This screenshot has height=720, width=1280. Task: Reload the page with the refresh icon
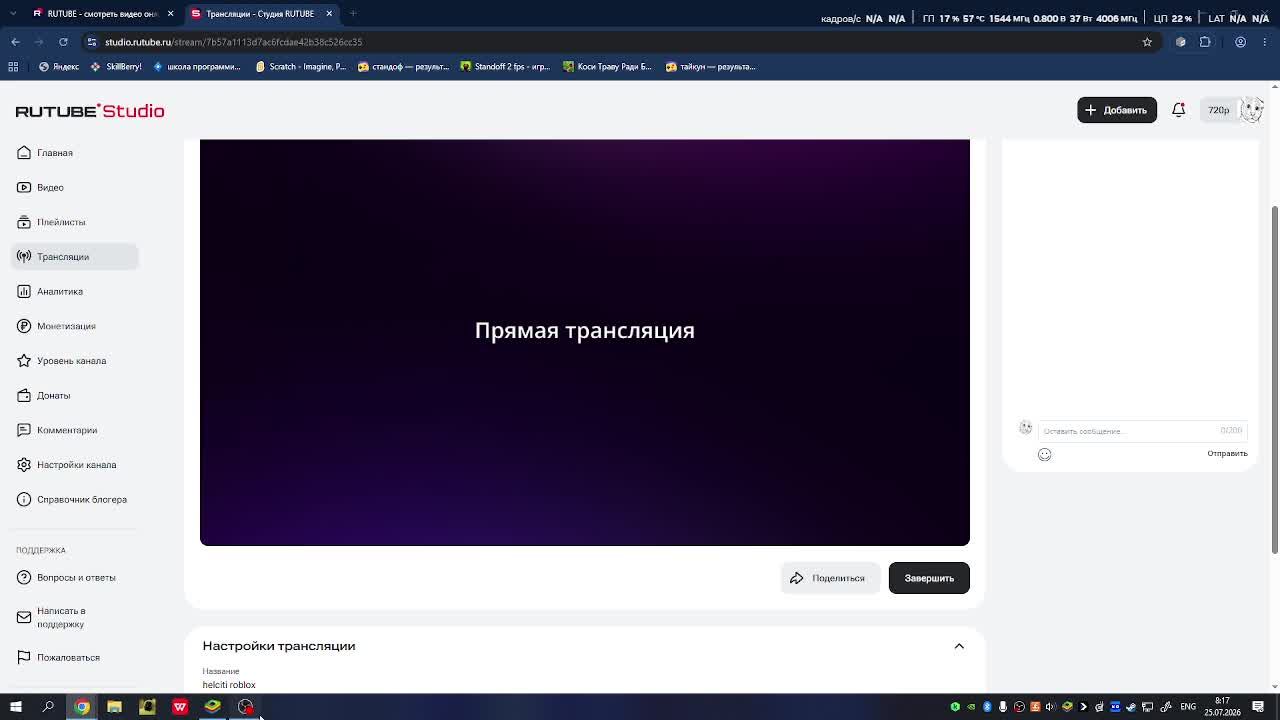[x=63, y=42]
